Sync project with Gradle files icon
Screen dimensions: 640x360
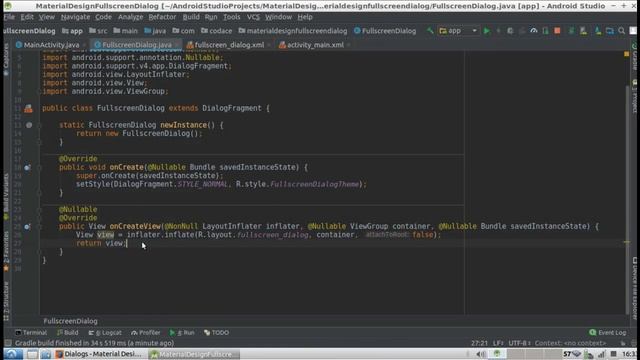[x=571, y=31]
